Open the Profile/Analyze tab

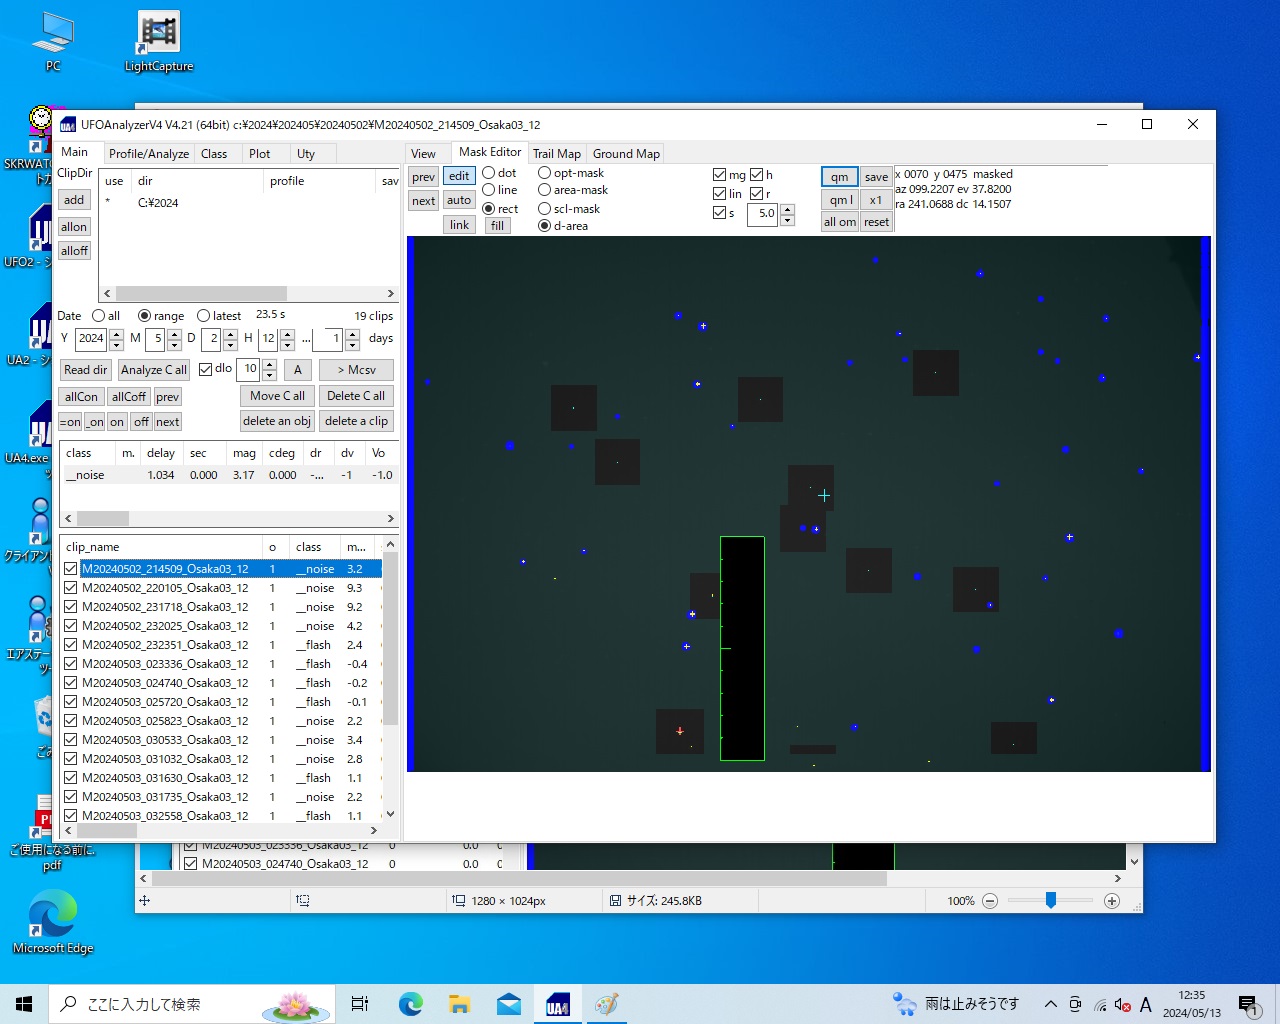149,154
